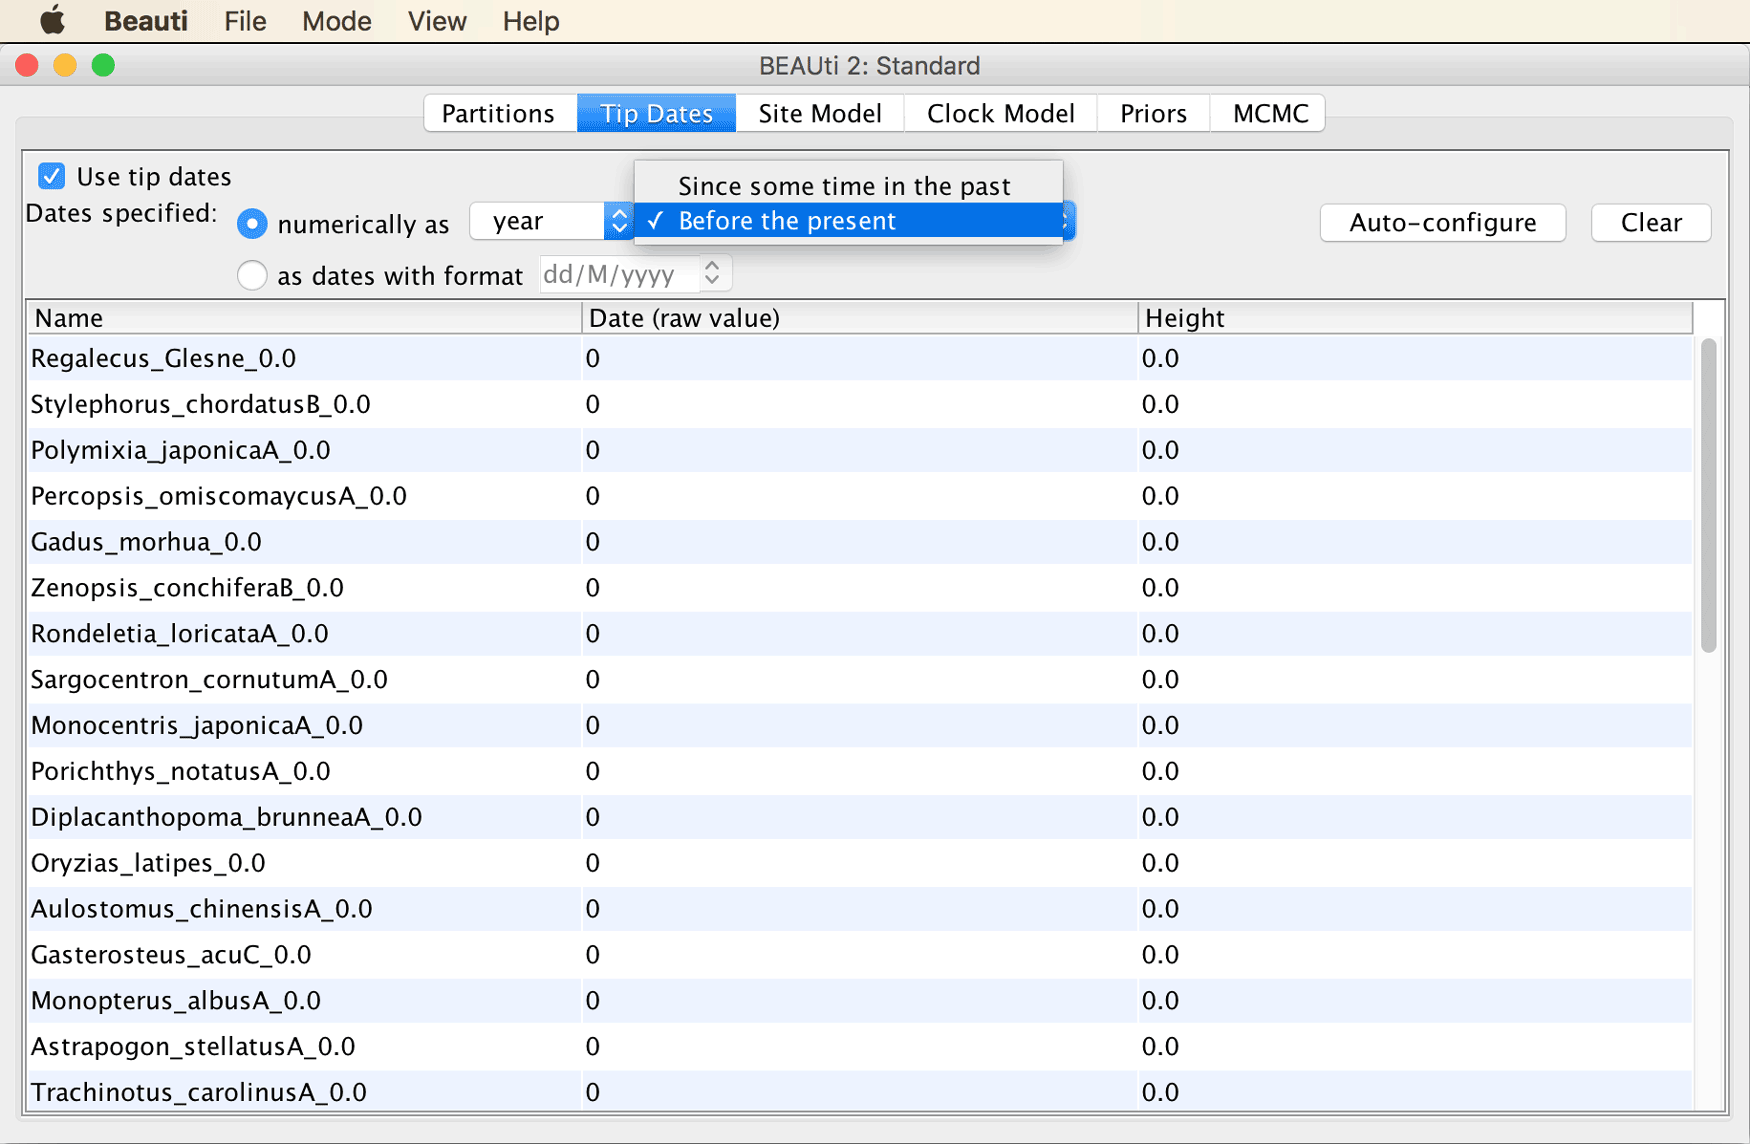Viewport: 1750px width, 1144px height.
Task: Select the numerically as radio button
Action: pos(252,223)
